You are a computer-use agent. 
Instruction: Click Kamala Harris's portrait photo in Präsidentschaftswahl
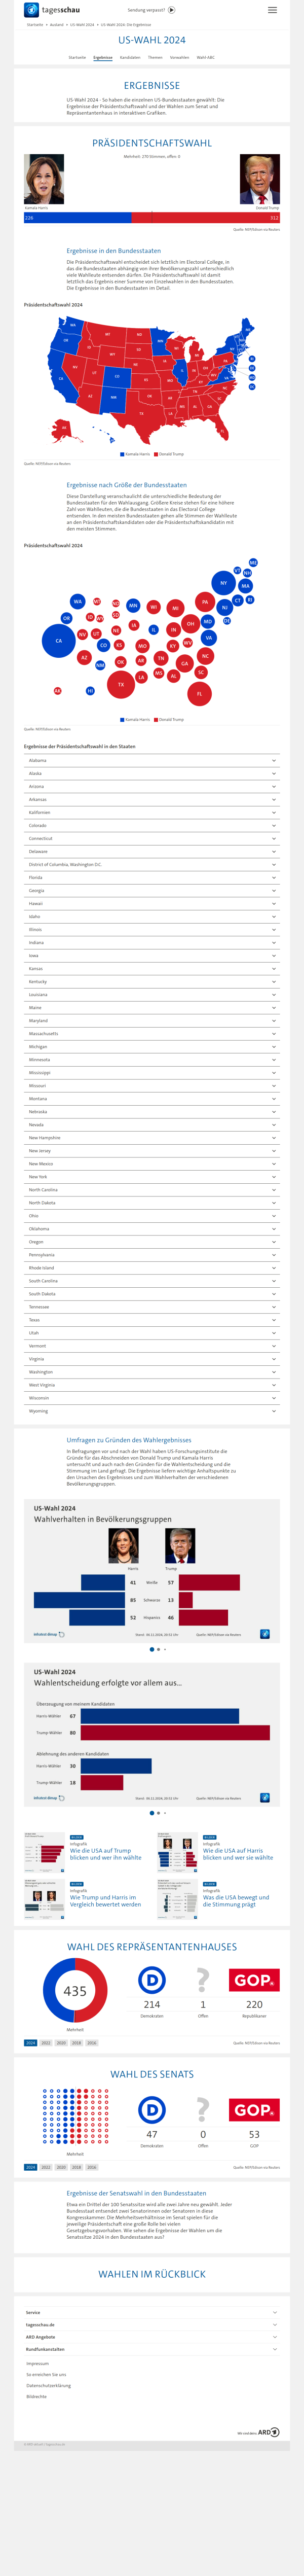click(44, 179)
